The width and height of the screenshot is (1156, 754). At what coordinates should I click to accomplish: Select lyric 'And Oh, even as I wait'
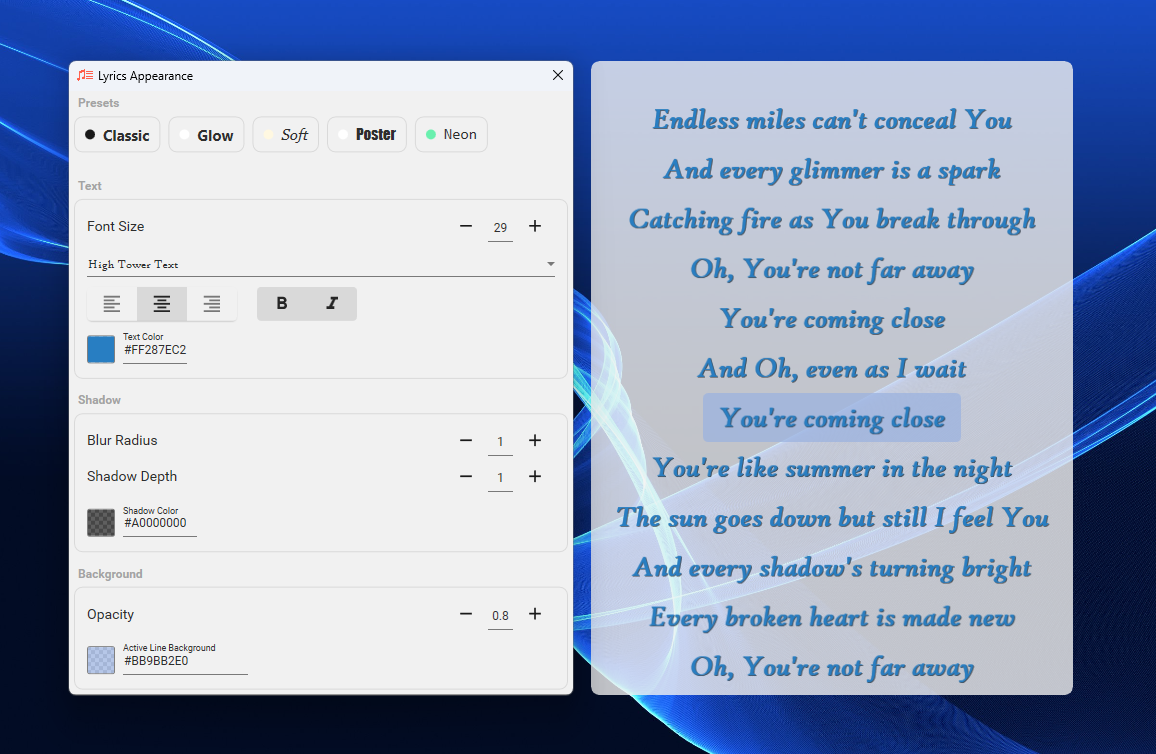coord(832,369)
